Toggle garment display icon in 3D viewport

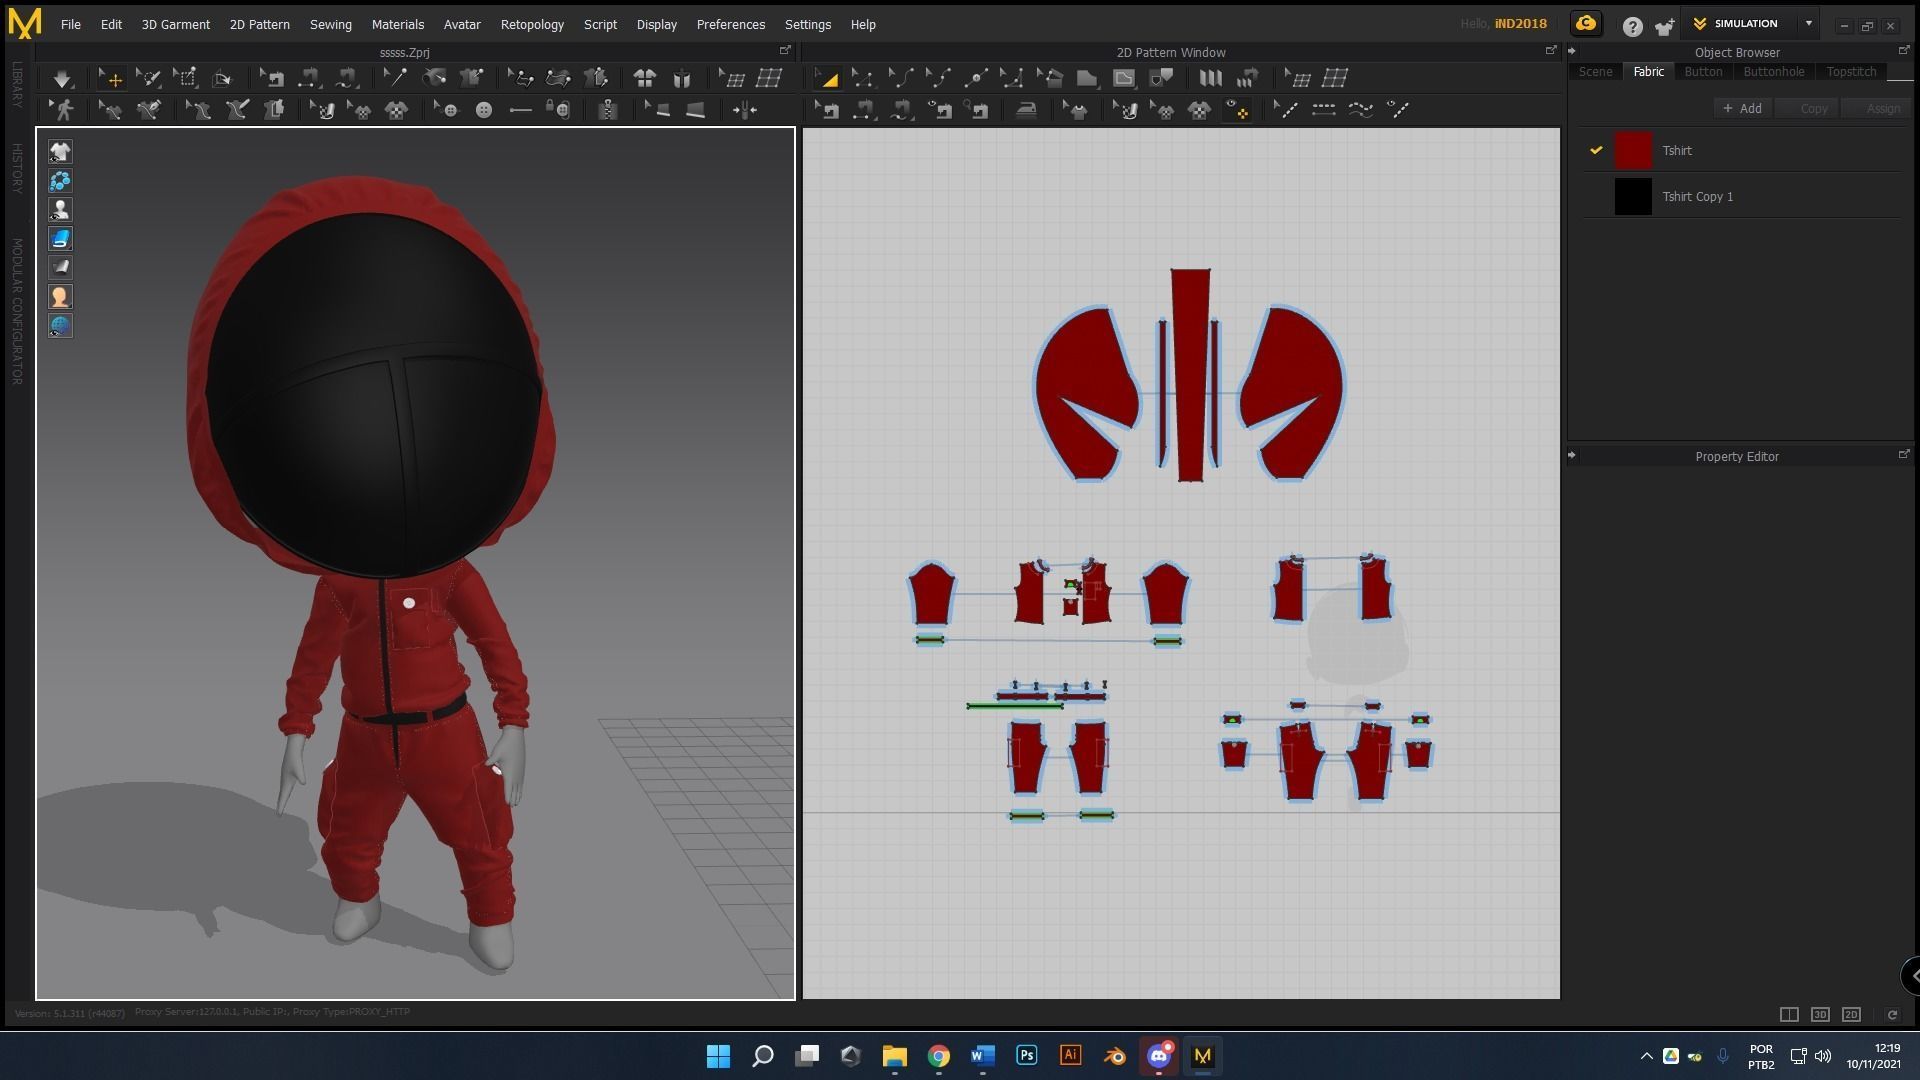click(60, 152)
